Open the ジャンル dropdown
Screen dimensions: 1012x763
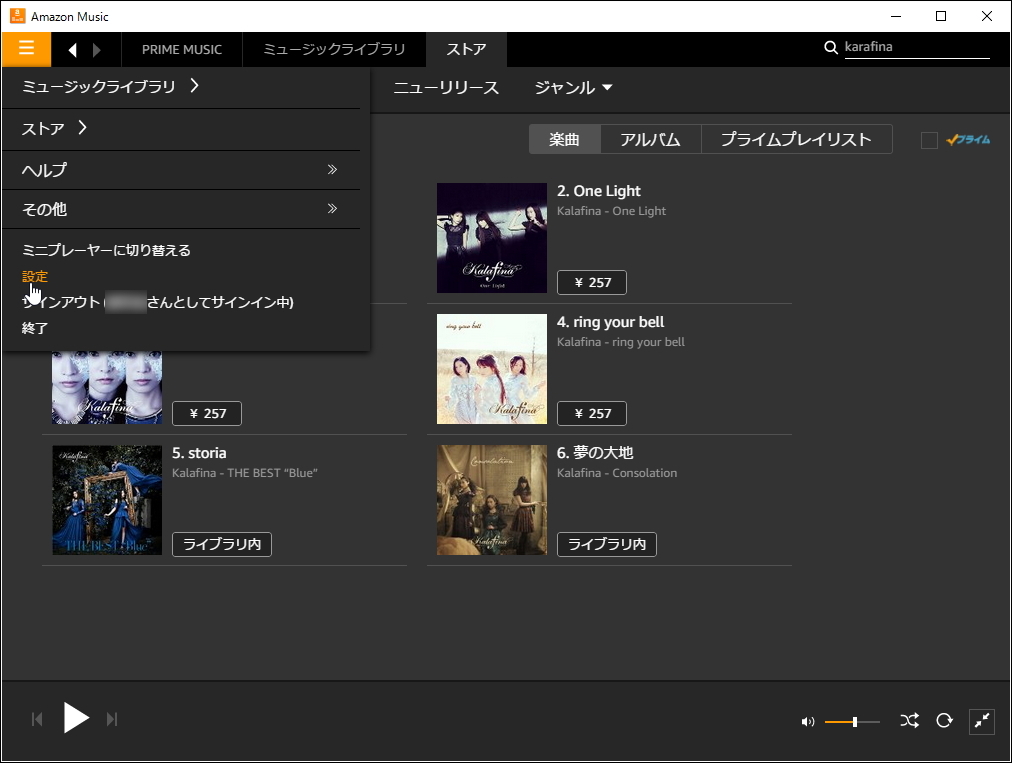[x=571, y=88]
